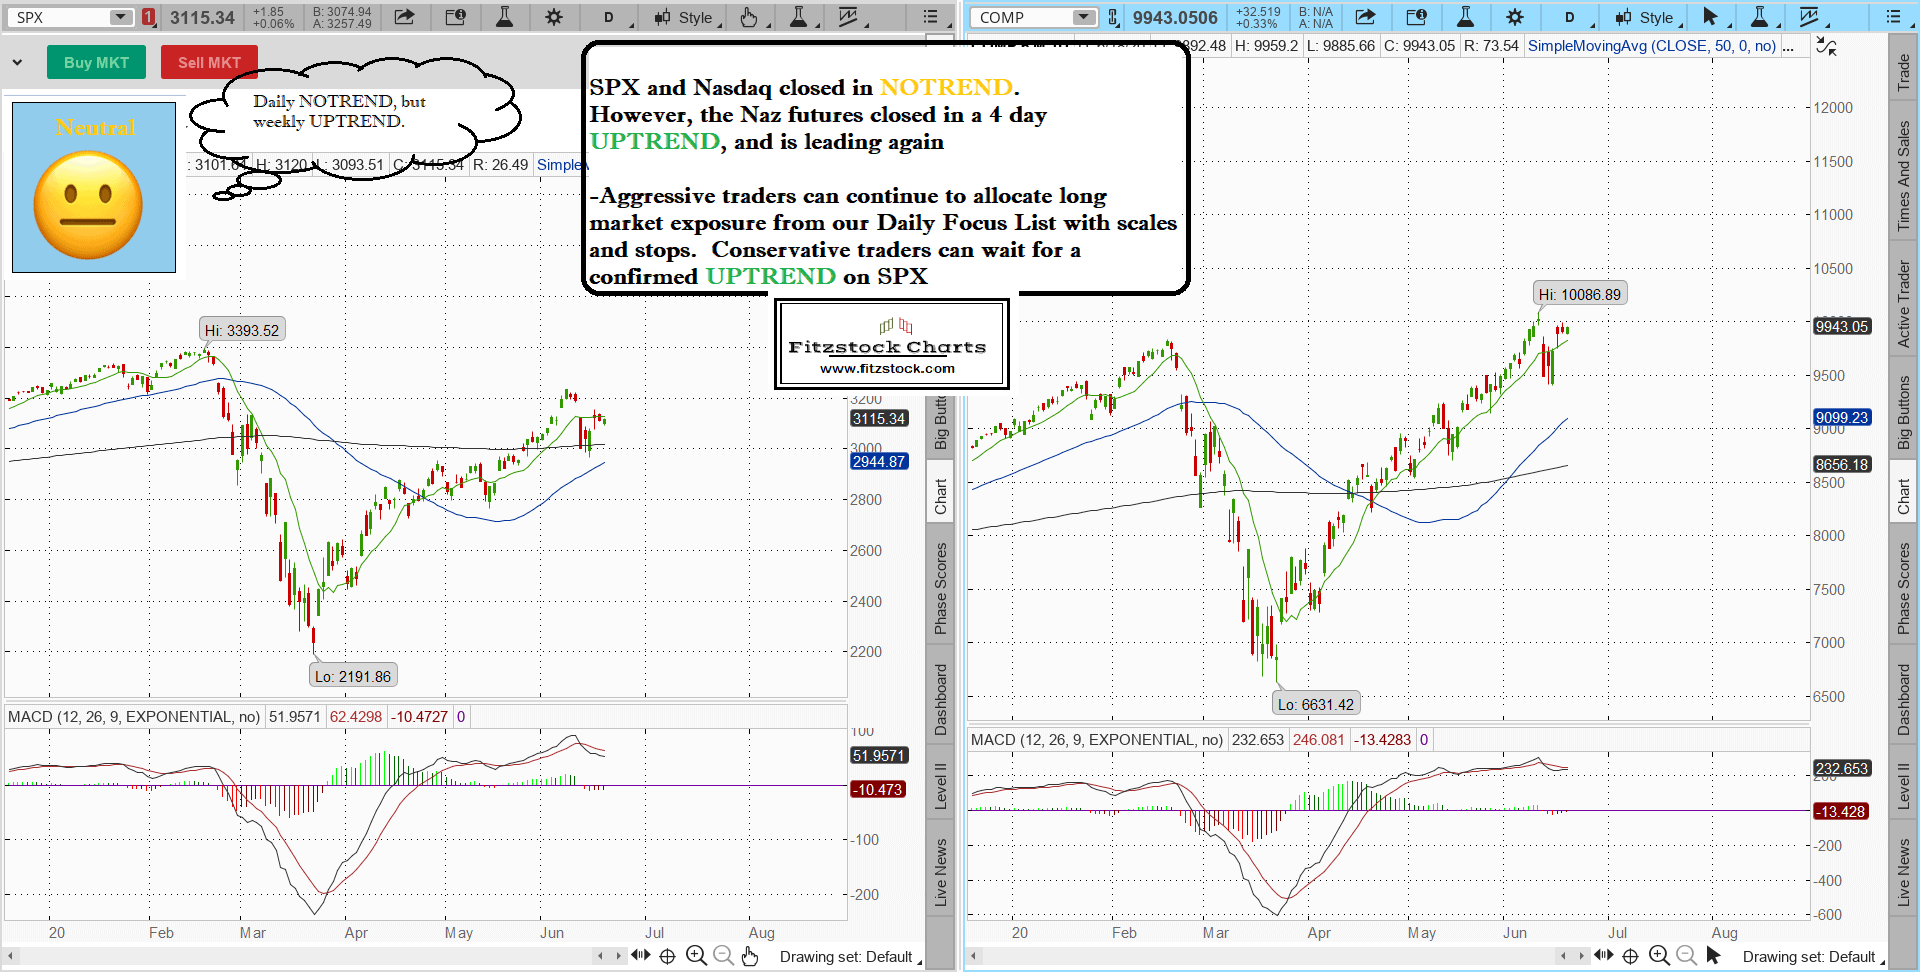
Task: Click the chart describer note icon for COMP
Action: 1417,17
